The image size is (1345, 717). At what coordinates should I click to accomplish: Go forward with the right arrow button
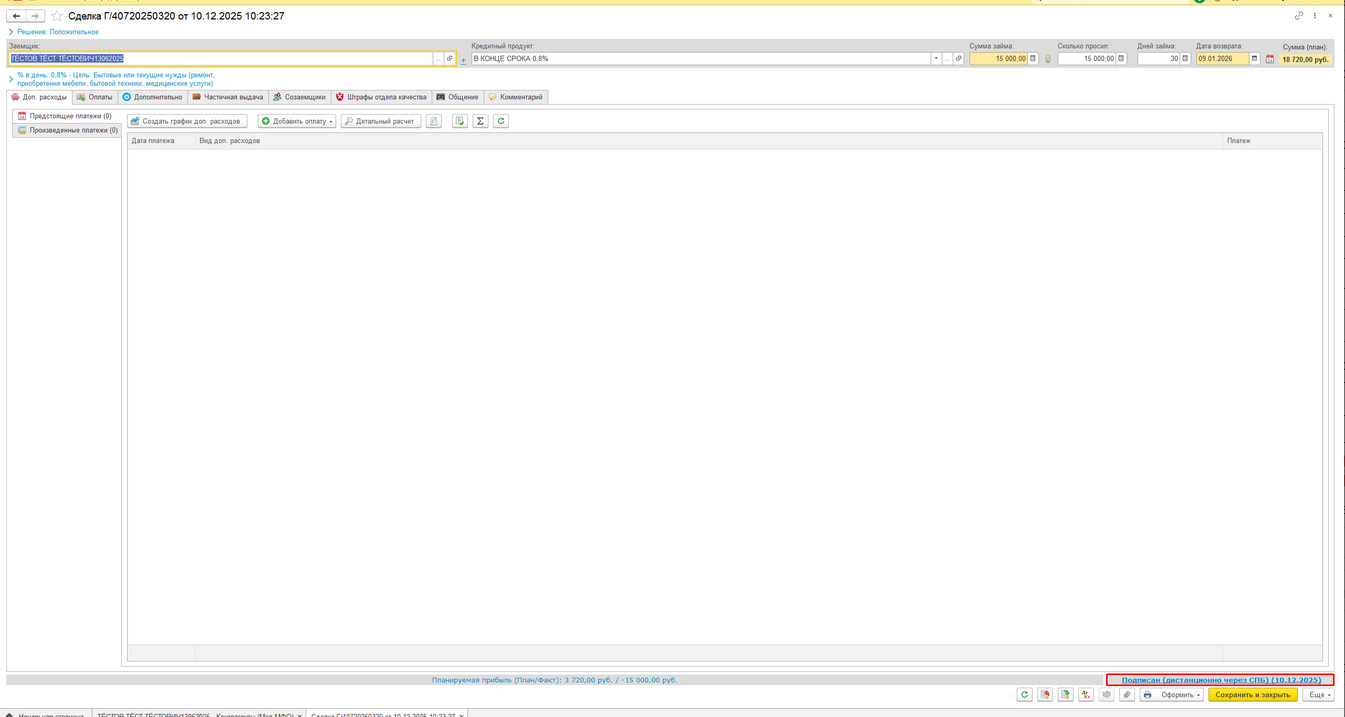[35, 16]
